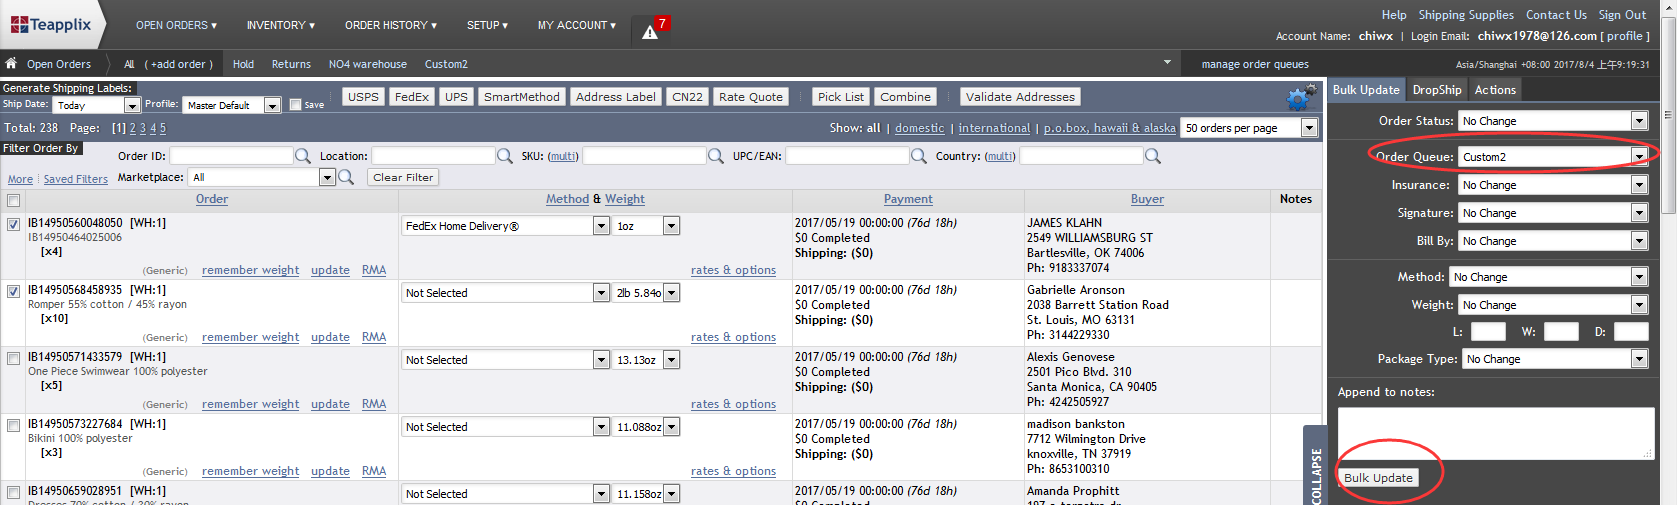
Task: Click the FedEx label button
Action: (x=411, y=97)
